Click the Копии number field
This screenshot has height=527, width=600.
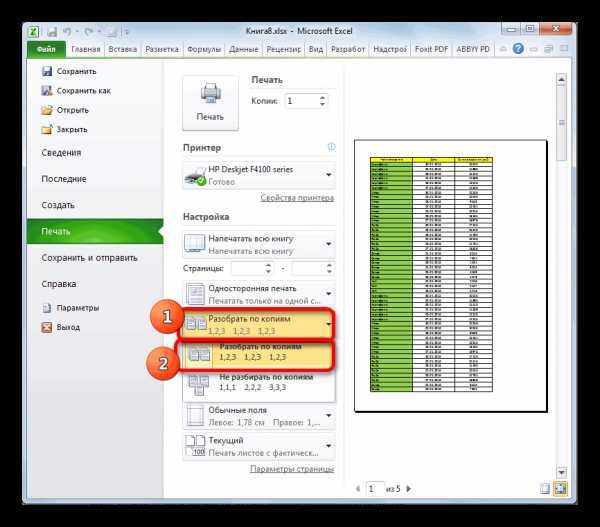click(x=301, y=101)
